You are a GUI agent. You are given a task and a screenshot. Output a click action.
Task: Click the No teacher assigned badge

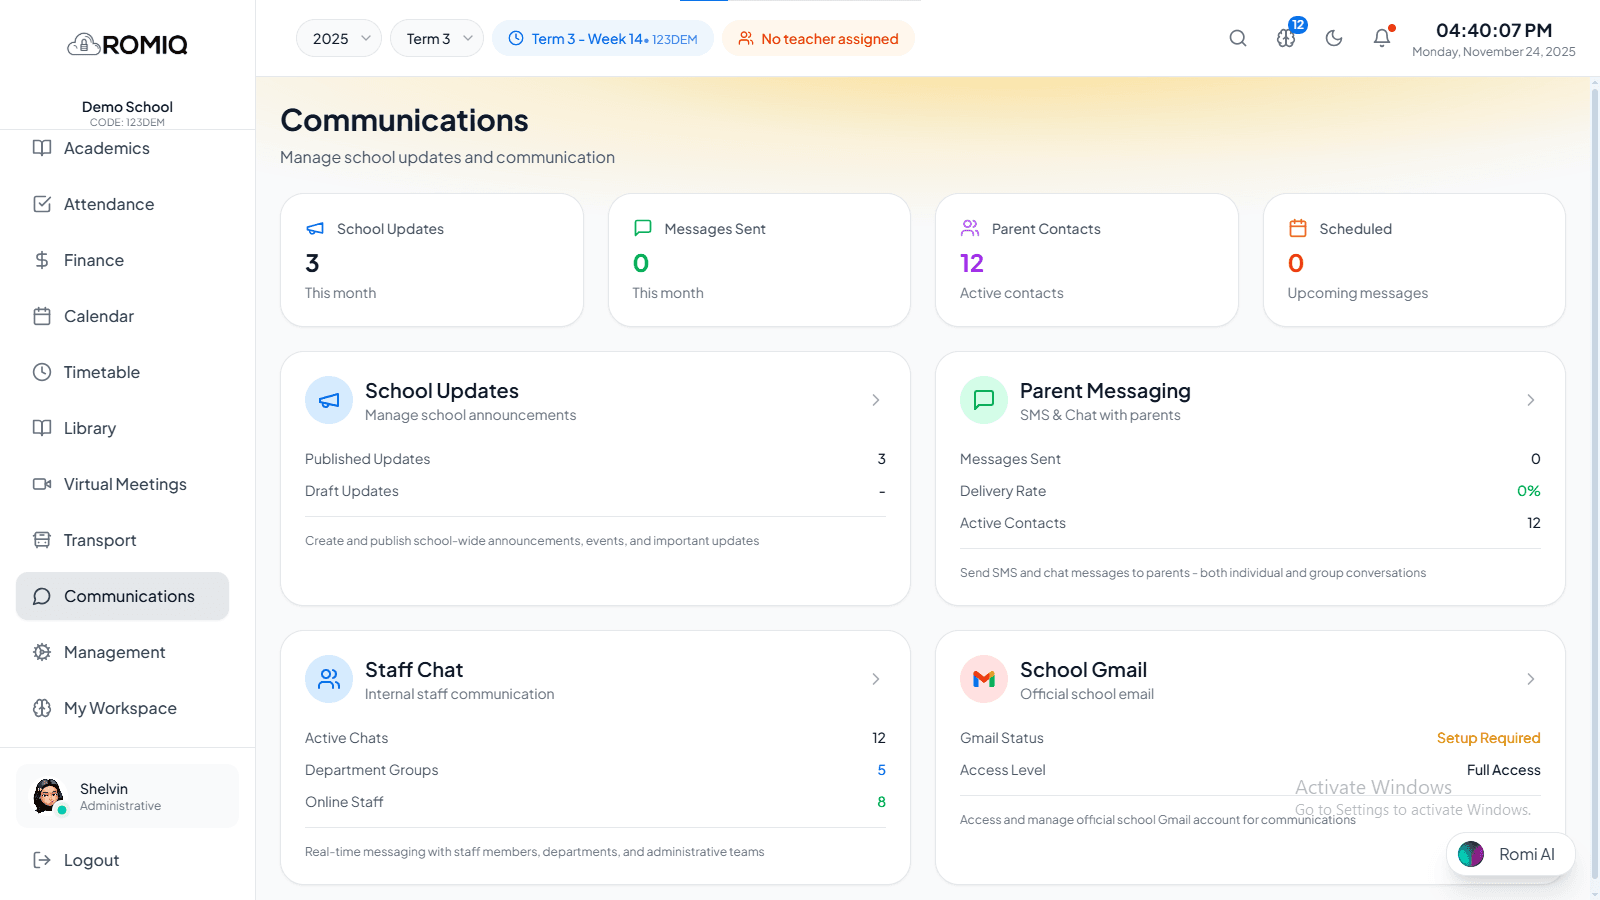[818, 38]
